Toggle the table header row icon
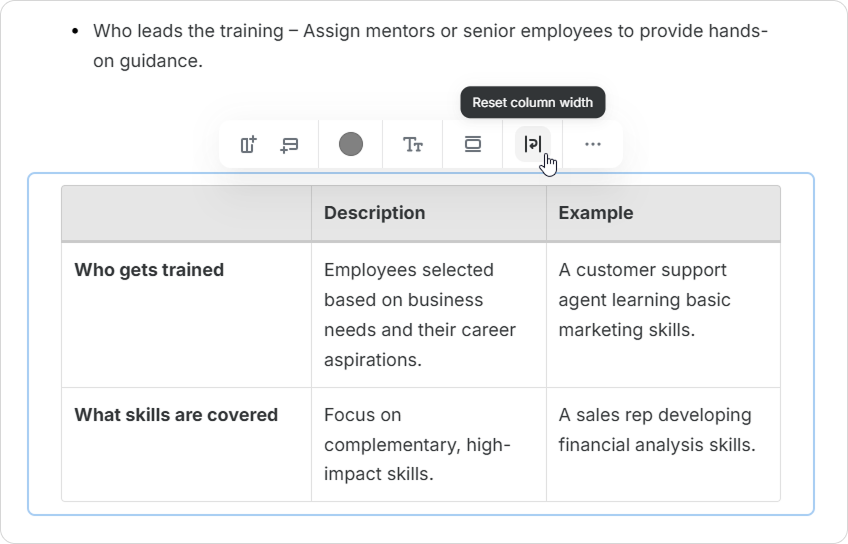This screenshot has height=544, width=848. (473, 145)
